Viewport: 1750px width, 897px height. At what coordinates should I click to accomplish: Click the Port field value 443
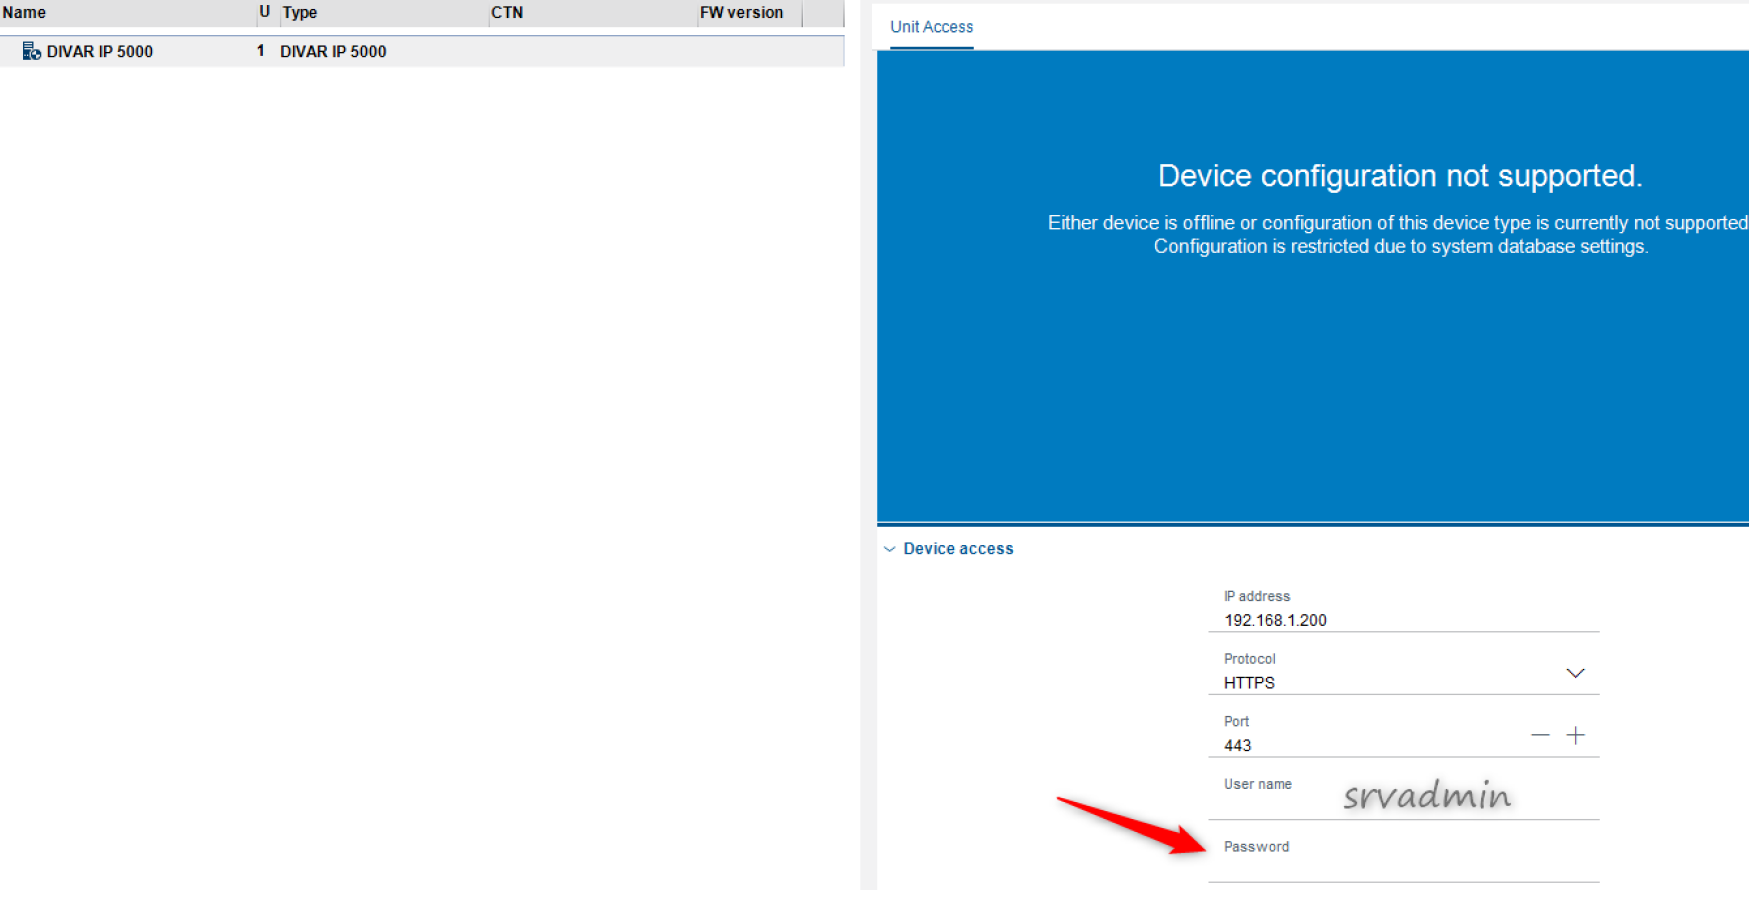[1237, 746]
